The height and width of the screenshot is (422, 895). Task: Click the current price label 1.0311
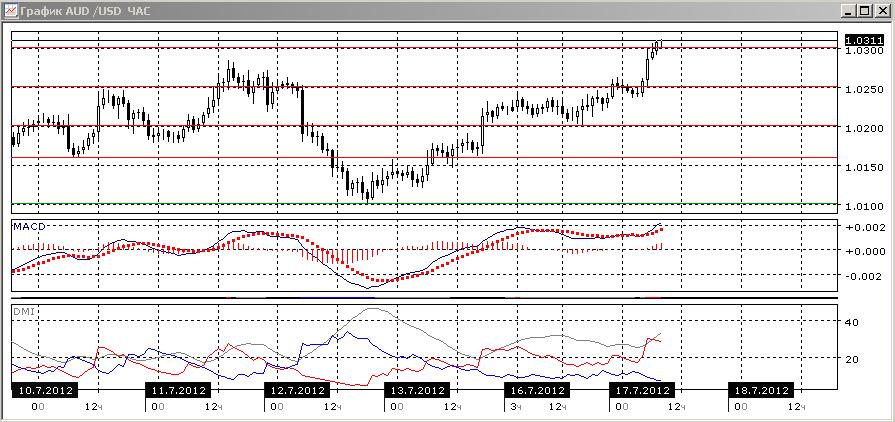(864, 40)
